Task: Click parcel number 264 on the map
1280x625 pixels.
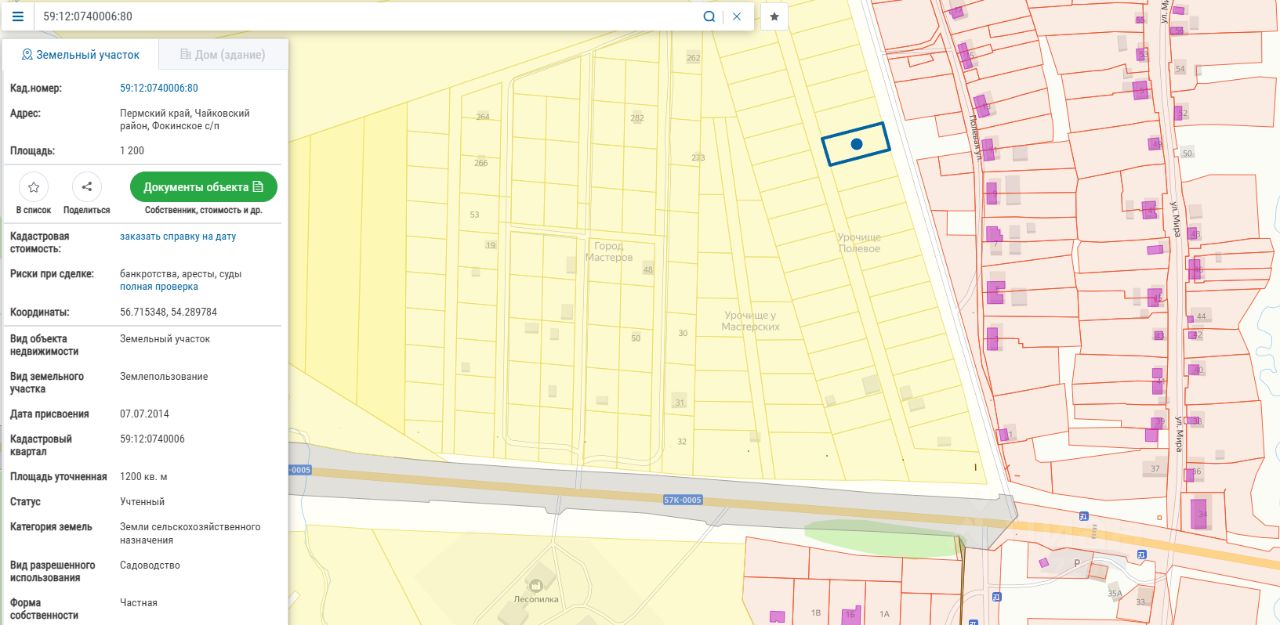Action: 483,117
